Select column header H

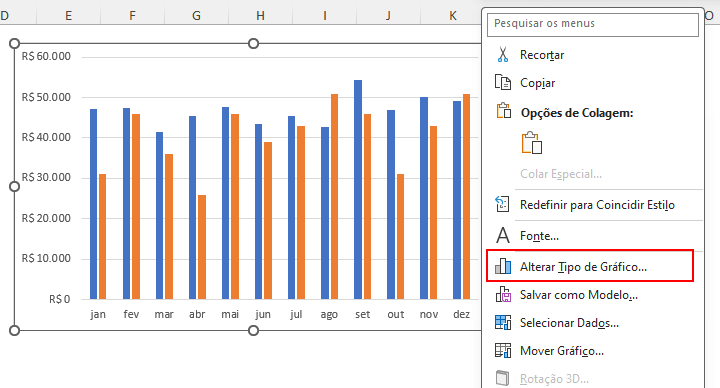coord(260,16)
